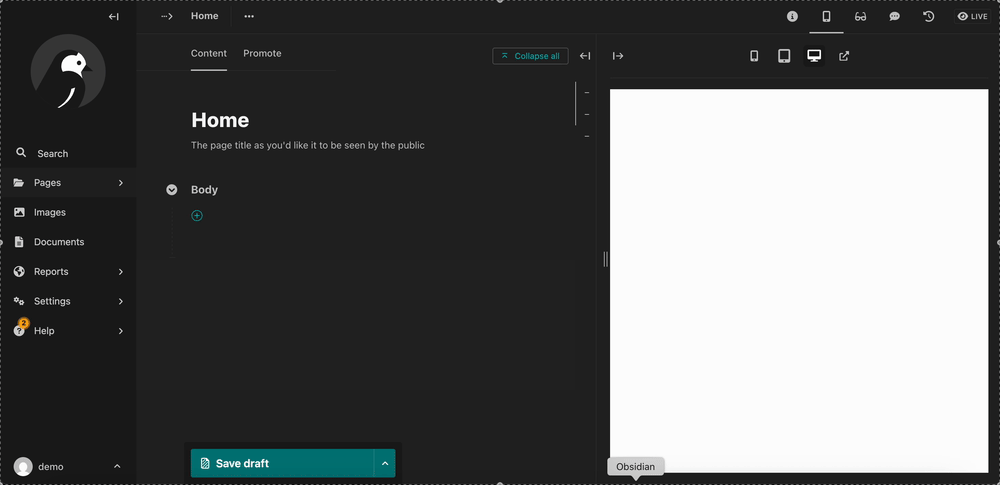Image resolution: width=1000 pixels, height=485 pixels.
Task: Expand the Pages submenu chevron
Action: [121, 183]
